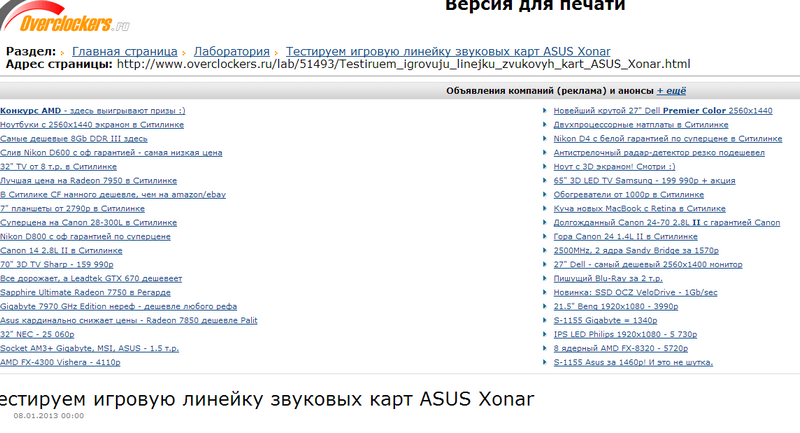This screenshot has height=433, width=800.
Task: Open Слив Nikon D600 link
Action: tap(111, 152)
